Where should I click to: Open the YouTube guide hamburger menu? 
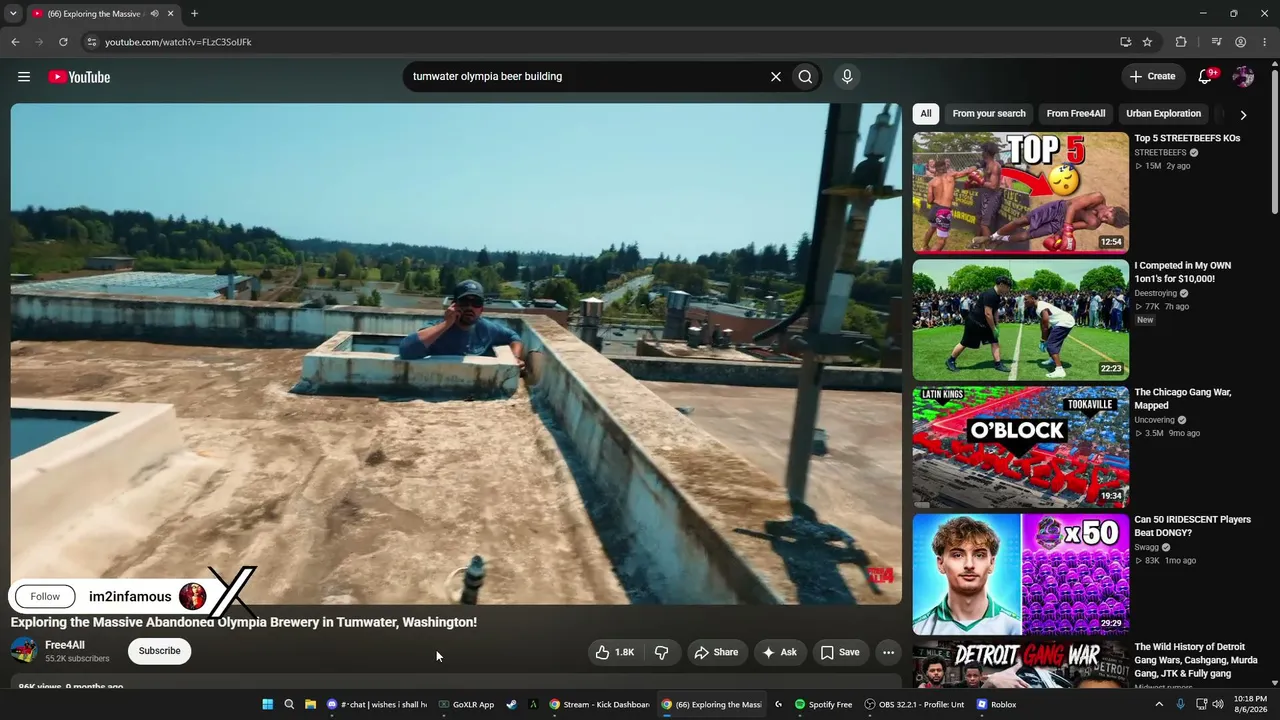point(24,77)
